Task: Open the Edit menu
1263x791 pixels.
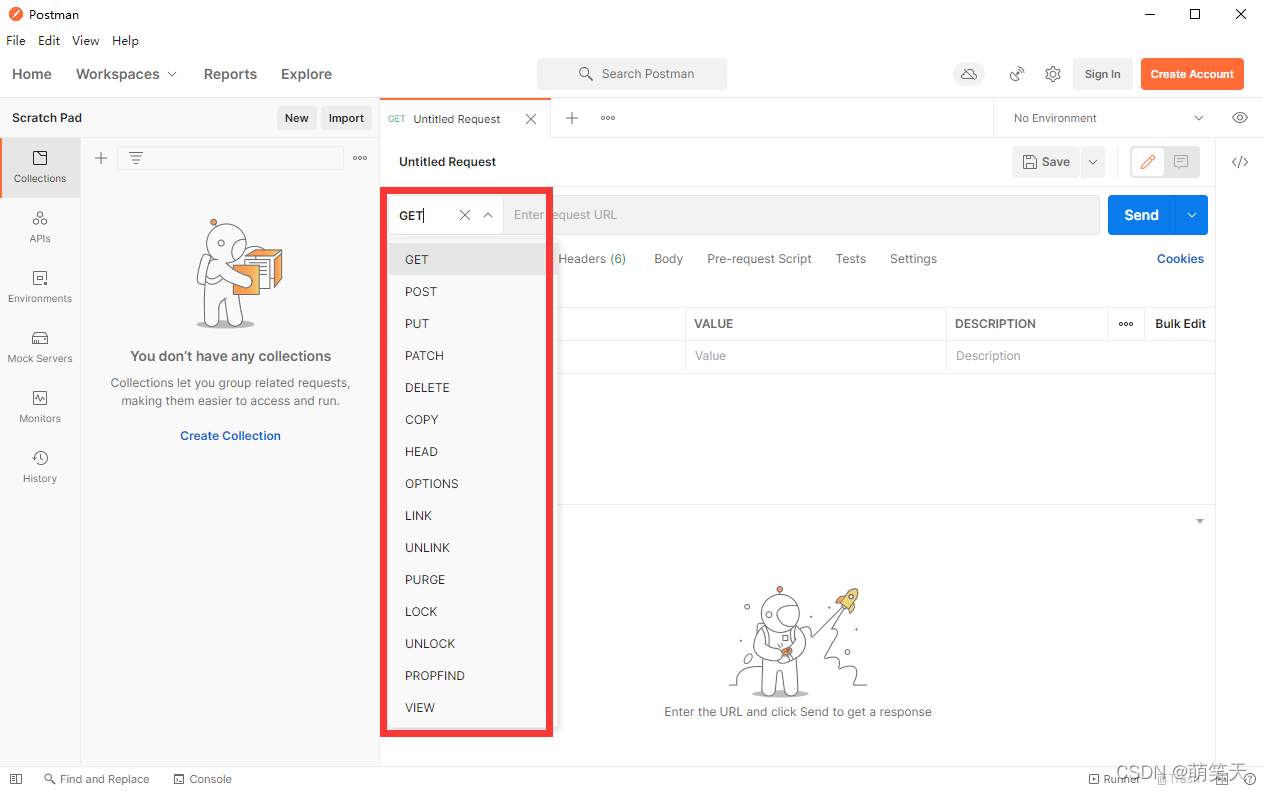Action: (49, 41)
